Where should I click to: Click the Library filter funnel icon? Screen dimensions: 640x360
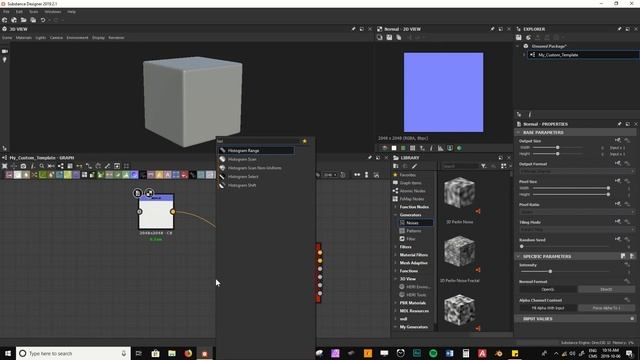tap(484, 166)
